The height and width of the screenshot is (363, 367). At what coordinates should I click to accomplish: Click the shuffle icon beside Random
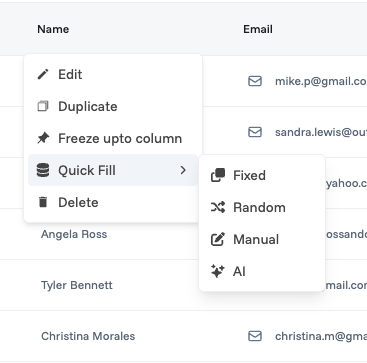click(x=218, y=207)
